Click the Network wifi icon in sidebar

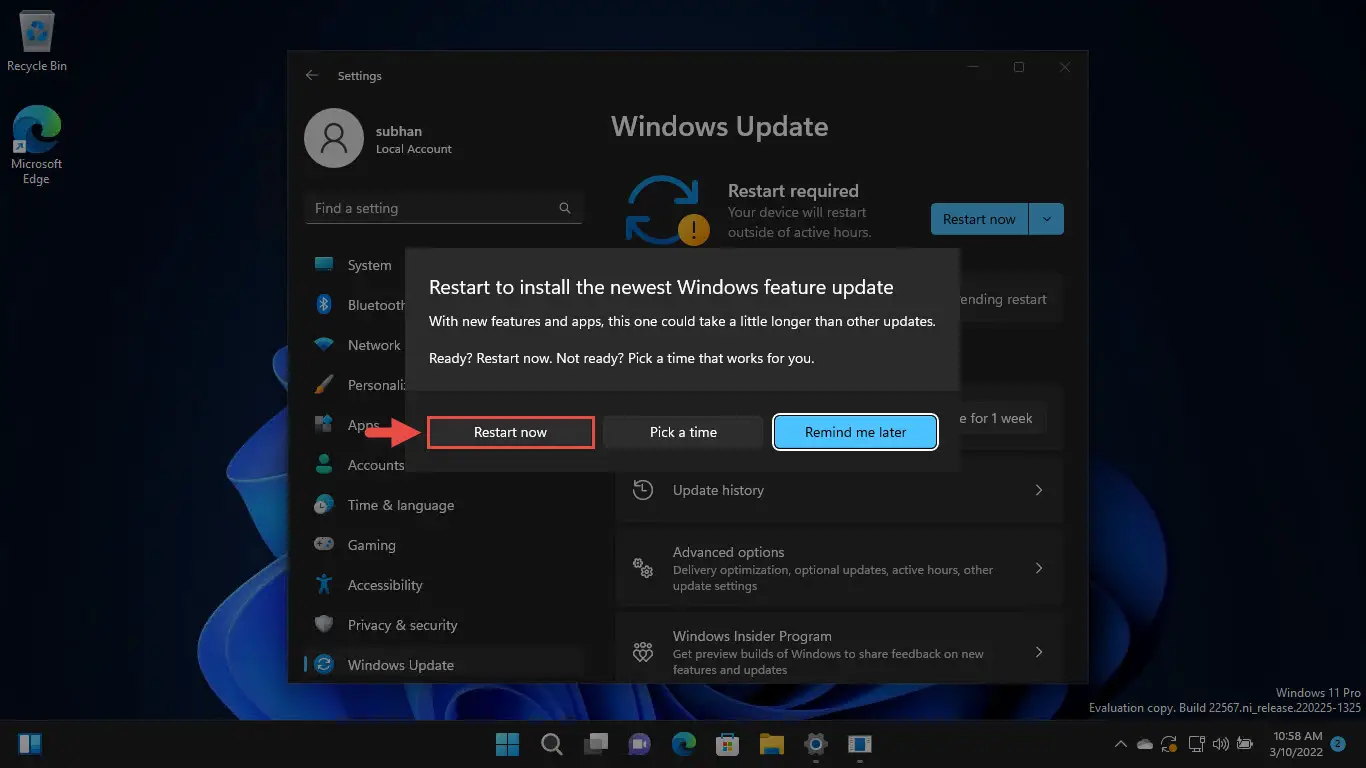(324, 345)
